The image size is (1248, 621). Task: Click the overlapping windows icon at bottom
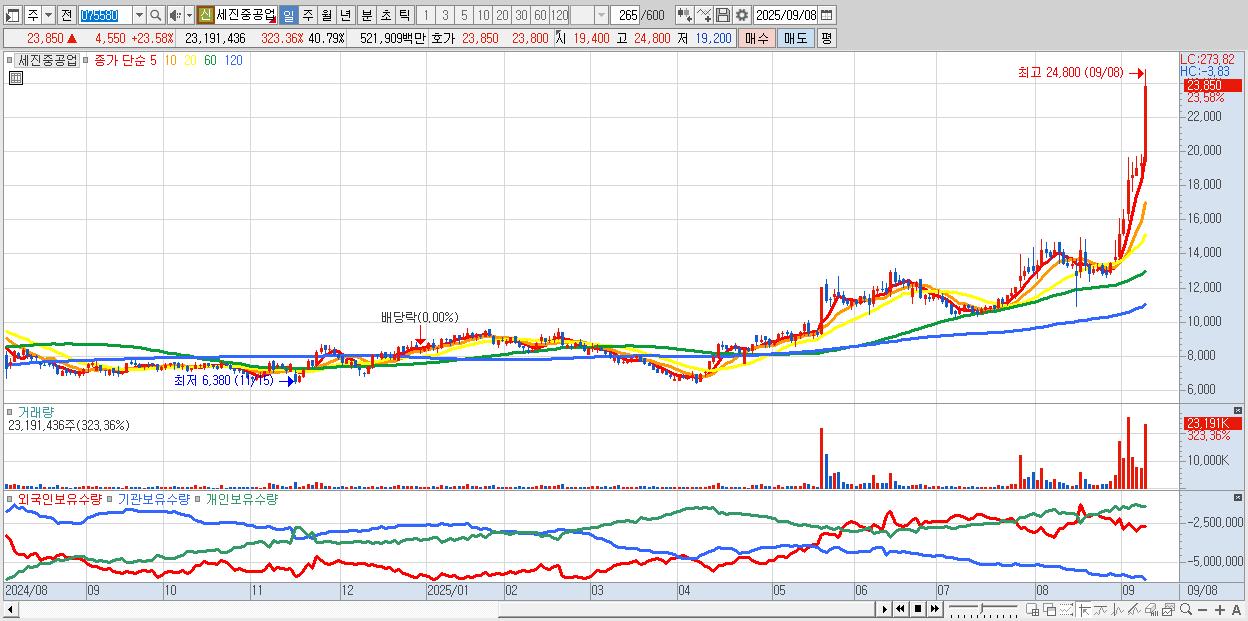(1050, 610)
